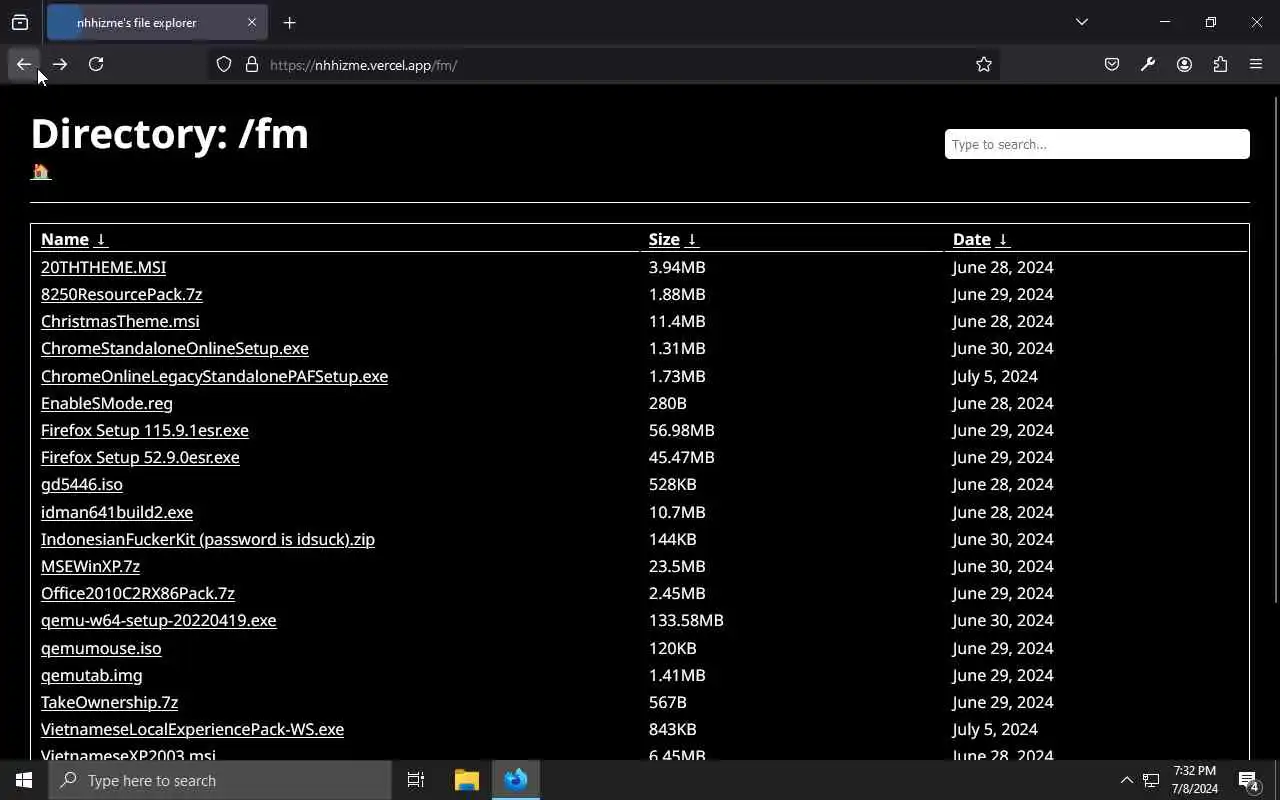Click the Directory: /fm heading
This screenshot has width=1280, height=800.
(x=169, y=133)
